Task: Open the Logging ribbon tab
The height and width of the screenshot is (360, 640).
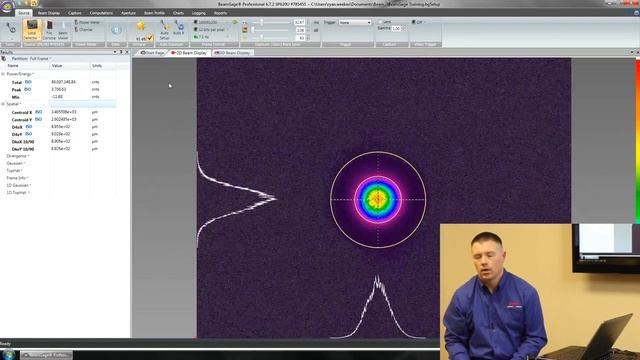Action: [x=199, y=13]
